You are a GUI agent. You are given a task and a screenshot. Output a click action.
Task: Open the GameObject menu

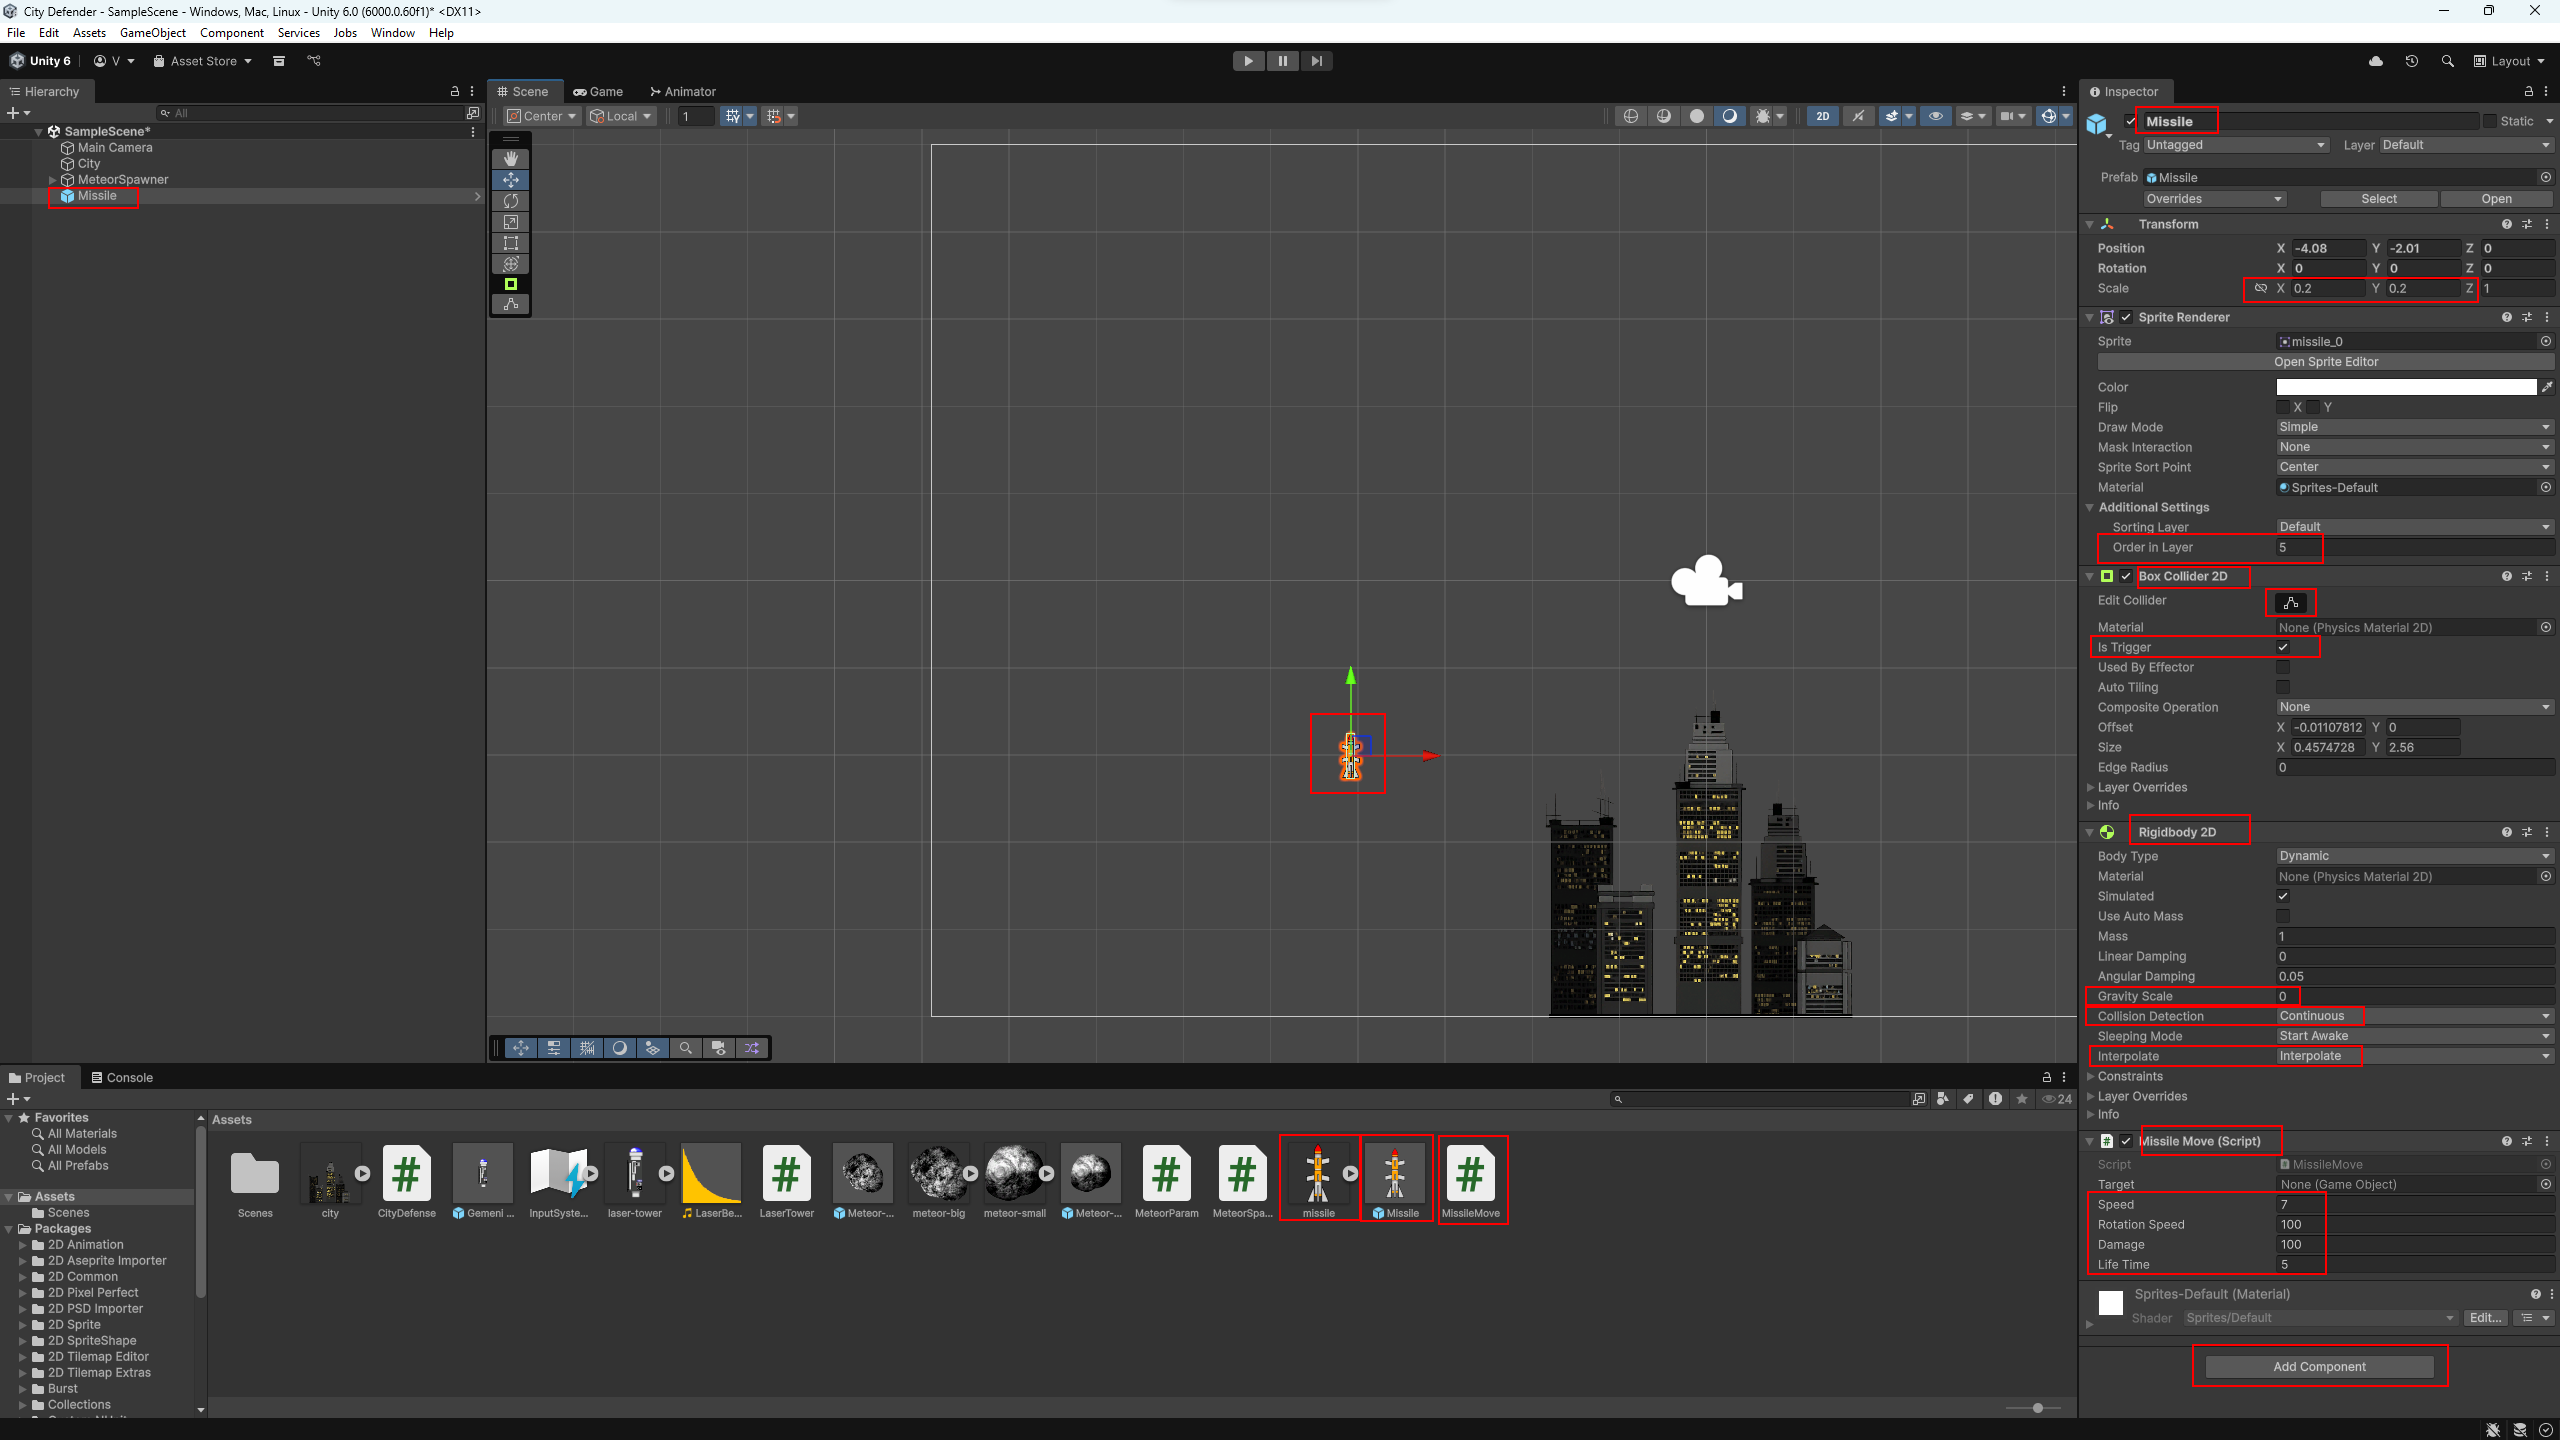(x=152, y=33)
